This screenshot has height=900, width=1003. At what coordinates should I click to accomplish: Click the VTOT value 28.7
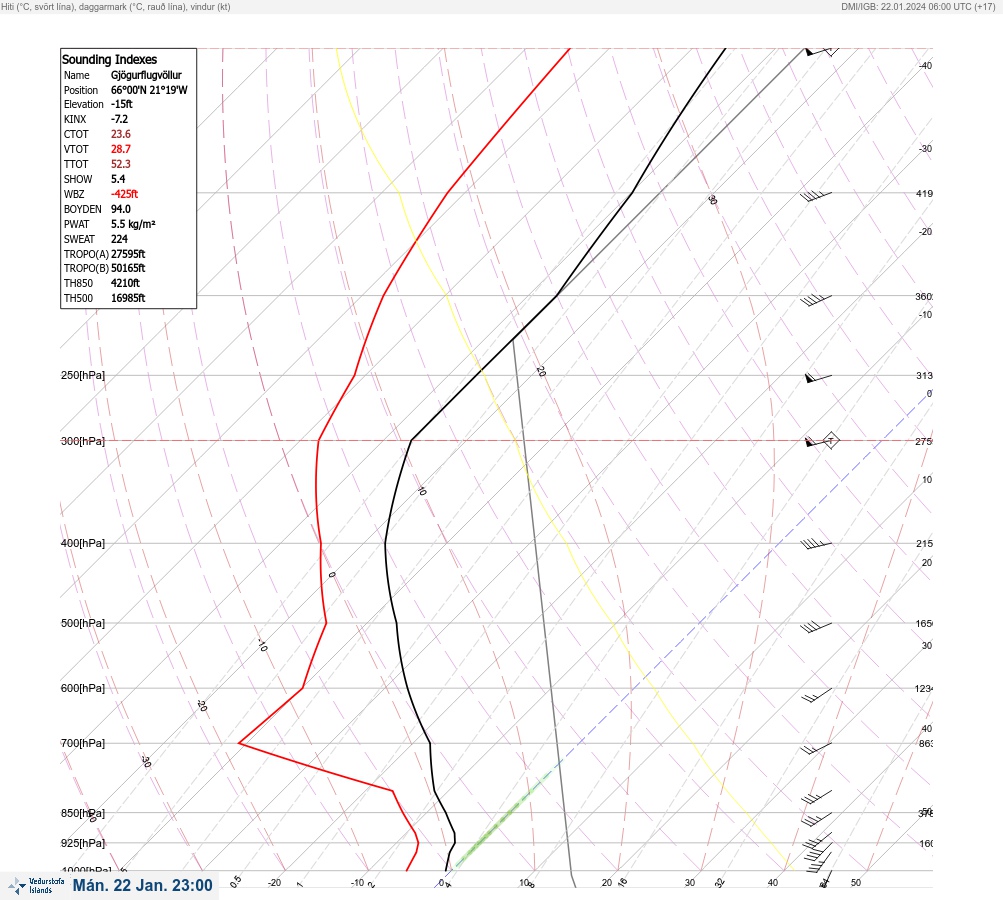point(121,149)
